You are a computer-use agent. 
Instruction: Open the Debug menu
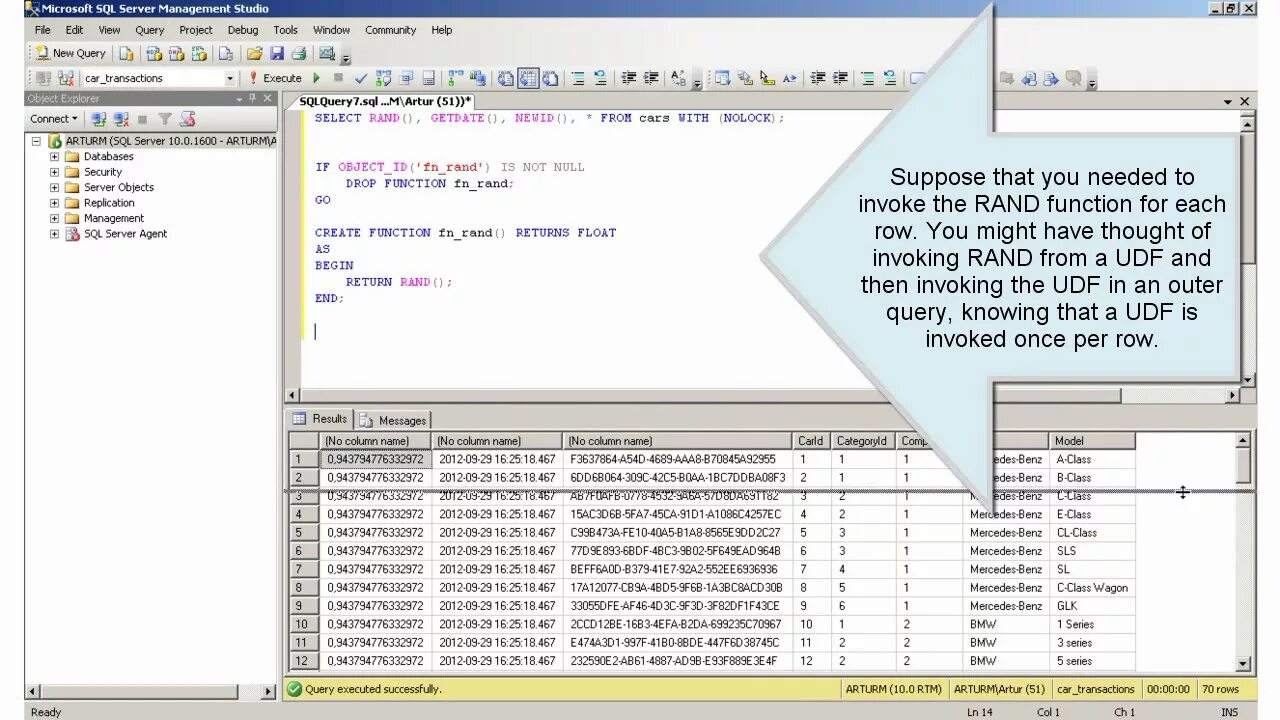(x=243, y=30)
